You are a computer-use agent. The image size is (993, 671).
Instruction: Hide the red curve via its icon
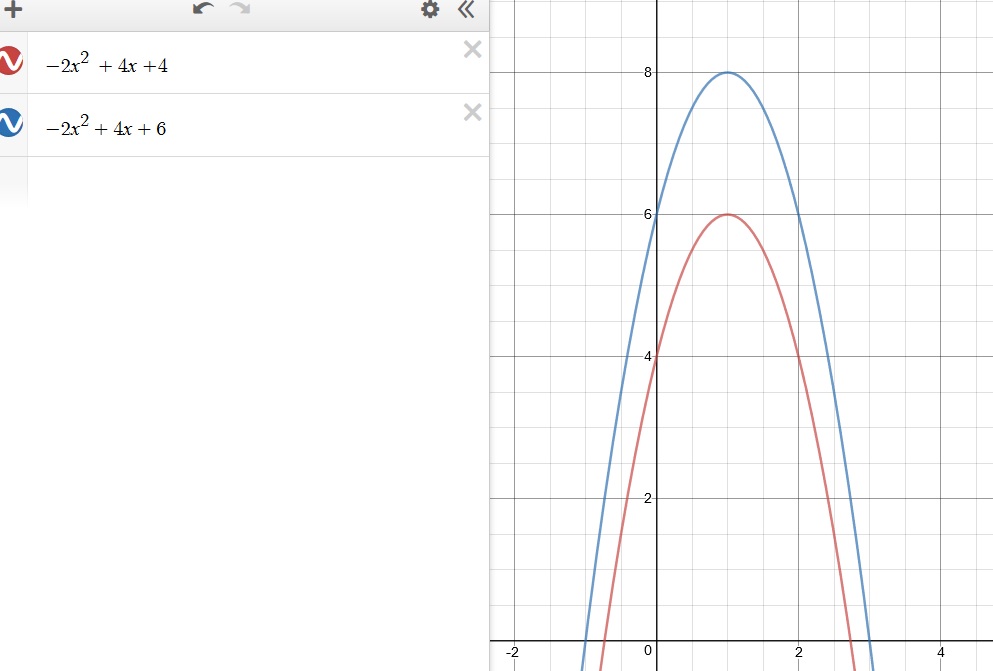coord(10,61)
